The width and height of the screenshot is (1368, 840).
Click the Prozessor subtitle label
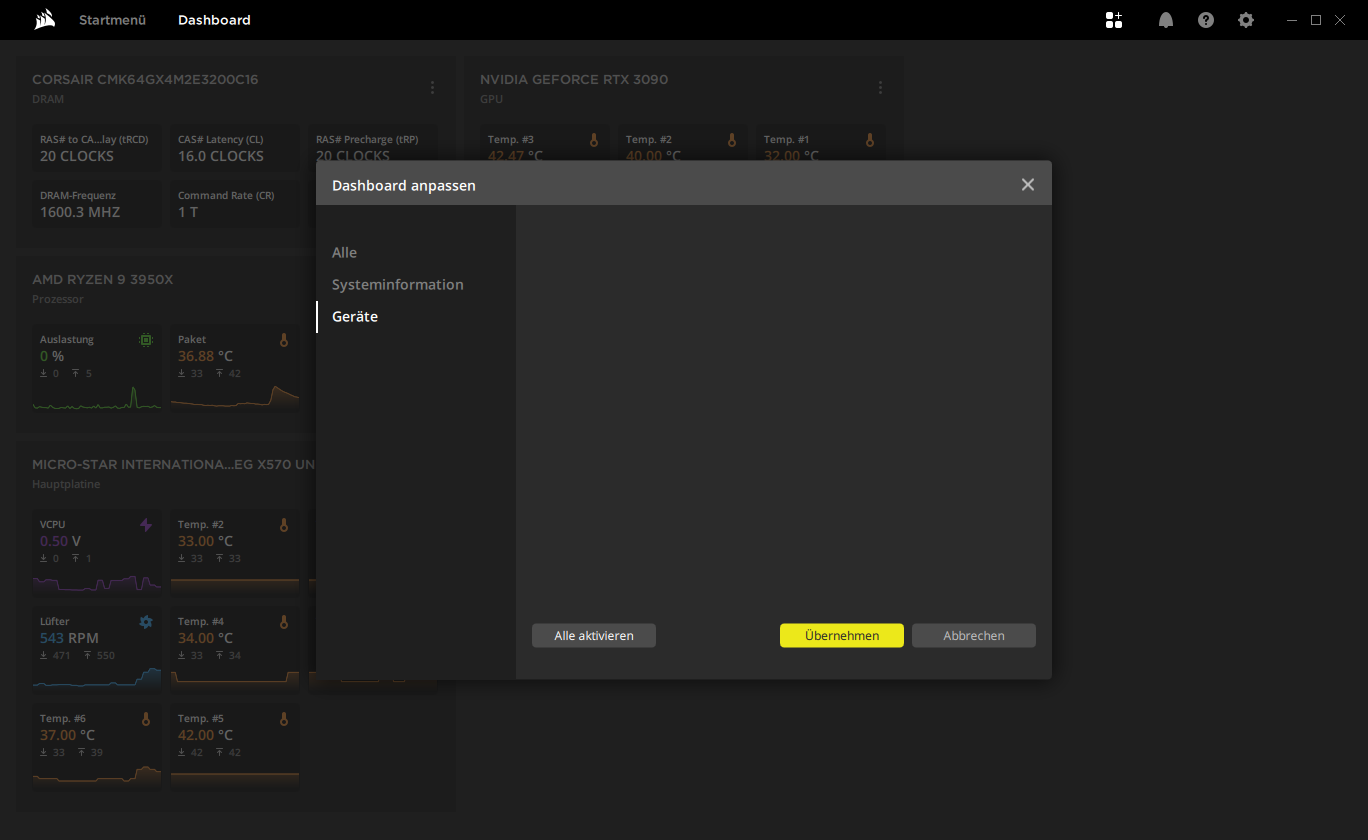pos(58,300)
